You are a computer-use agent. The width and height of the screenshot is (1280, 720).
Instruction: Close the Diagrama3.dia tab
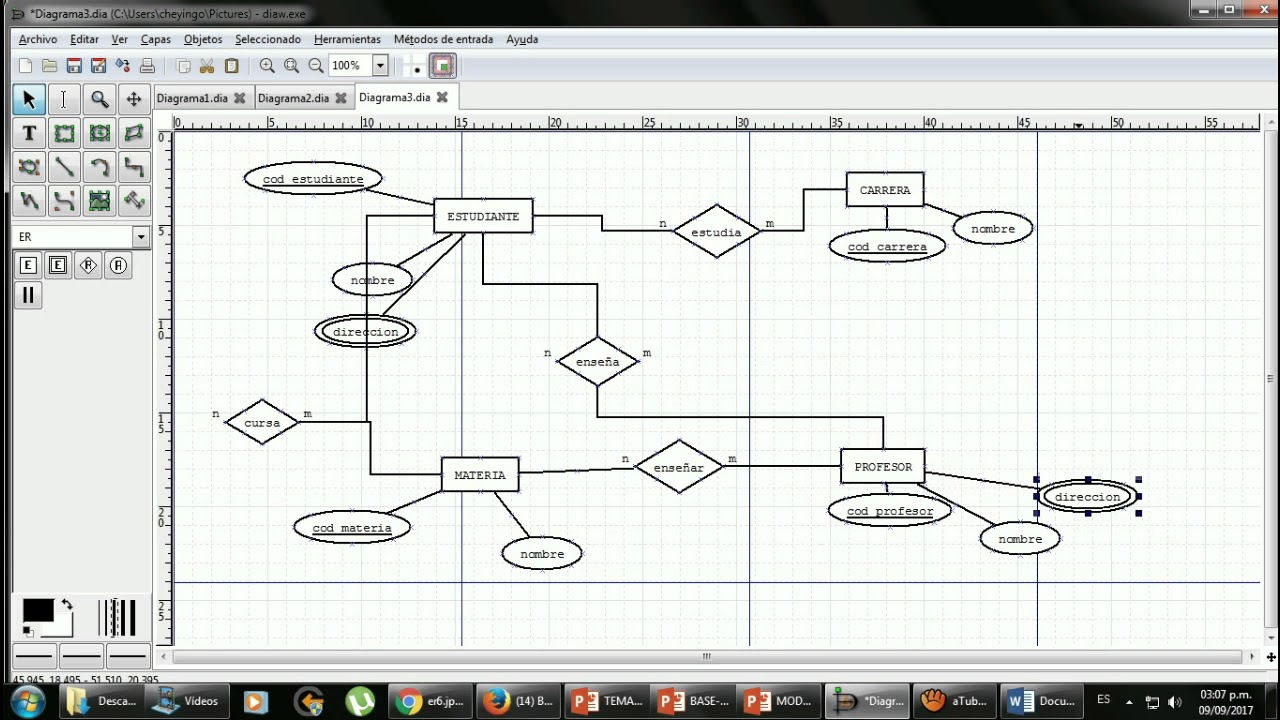(x=442, y=97)
